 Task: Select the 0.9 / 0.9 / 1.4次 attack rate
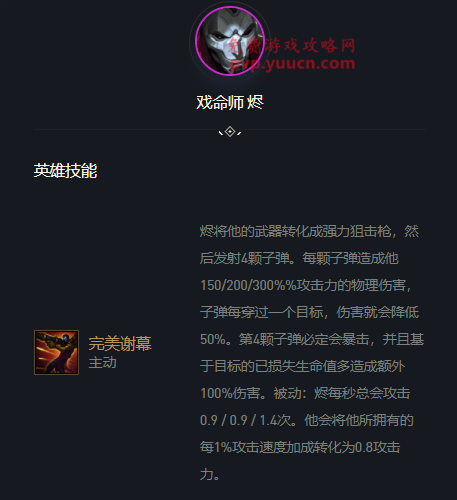point(246,420)
